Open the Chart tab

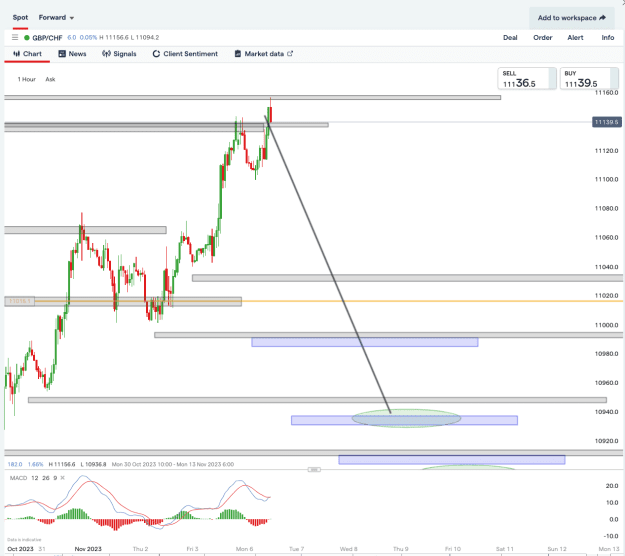27,54
